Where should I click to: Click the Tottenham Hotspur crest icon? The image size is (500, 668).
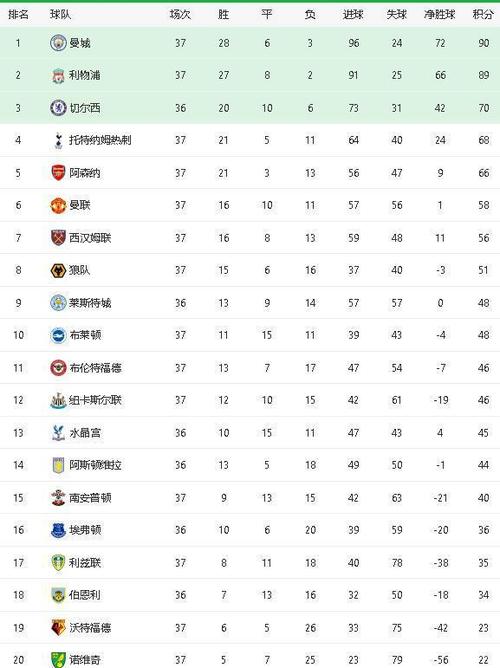(x=58, y=140)
